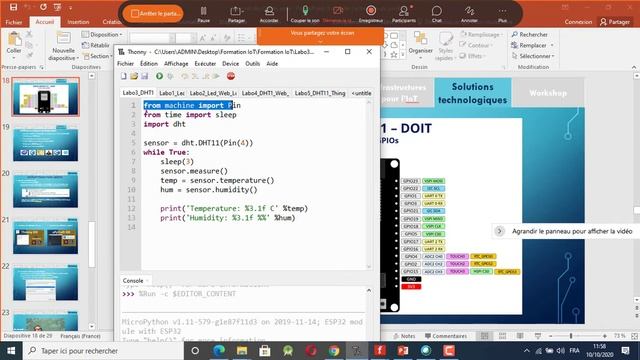Click Partager button in PowerPoint title area
Screen dimensions: 640x360
point(615,22)
